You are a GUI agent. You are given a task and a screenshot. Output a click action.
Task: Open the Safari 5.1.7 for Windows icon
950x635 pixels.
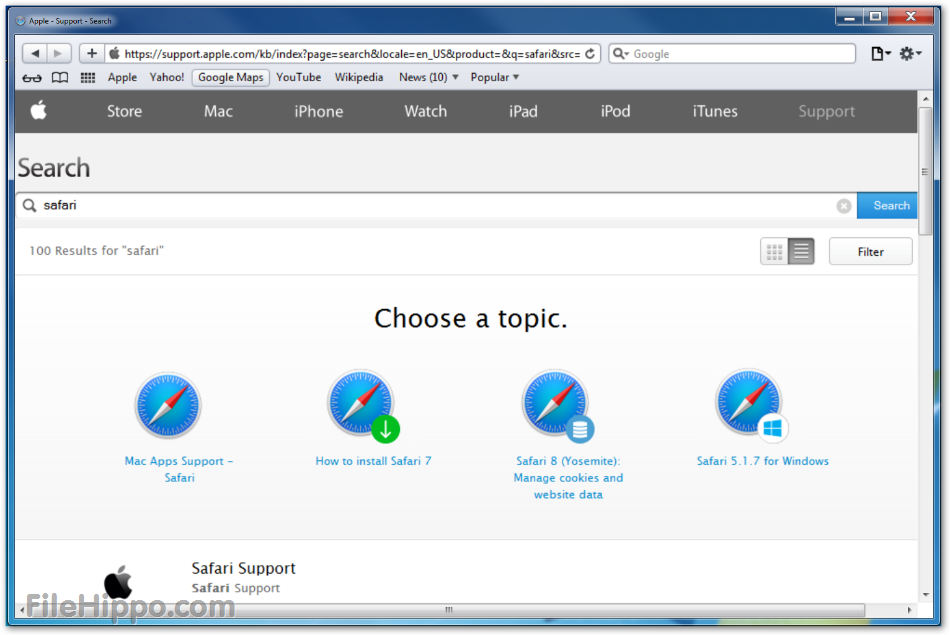click(750, 404)
